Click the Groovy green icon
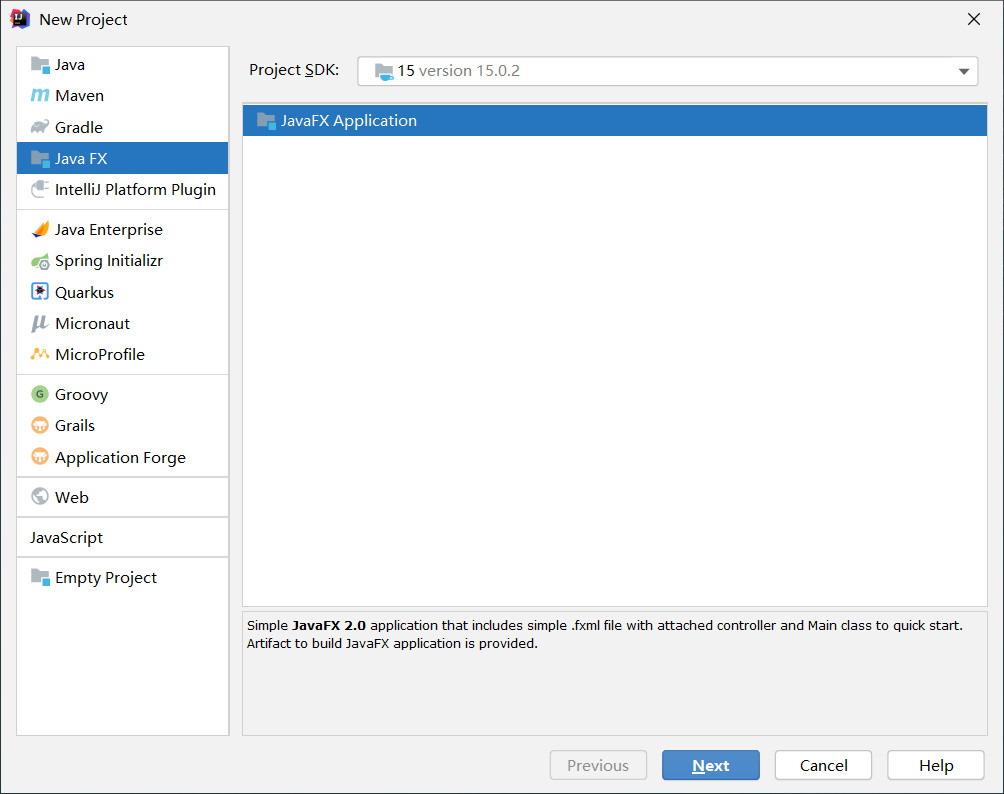 point(40,394)
